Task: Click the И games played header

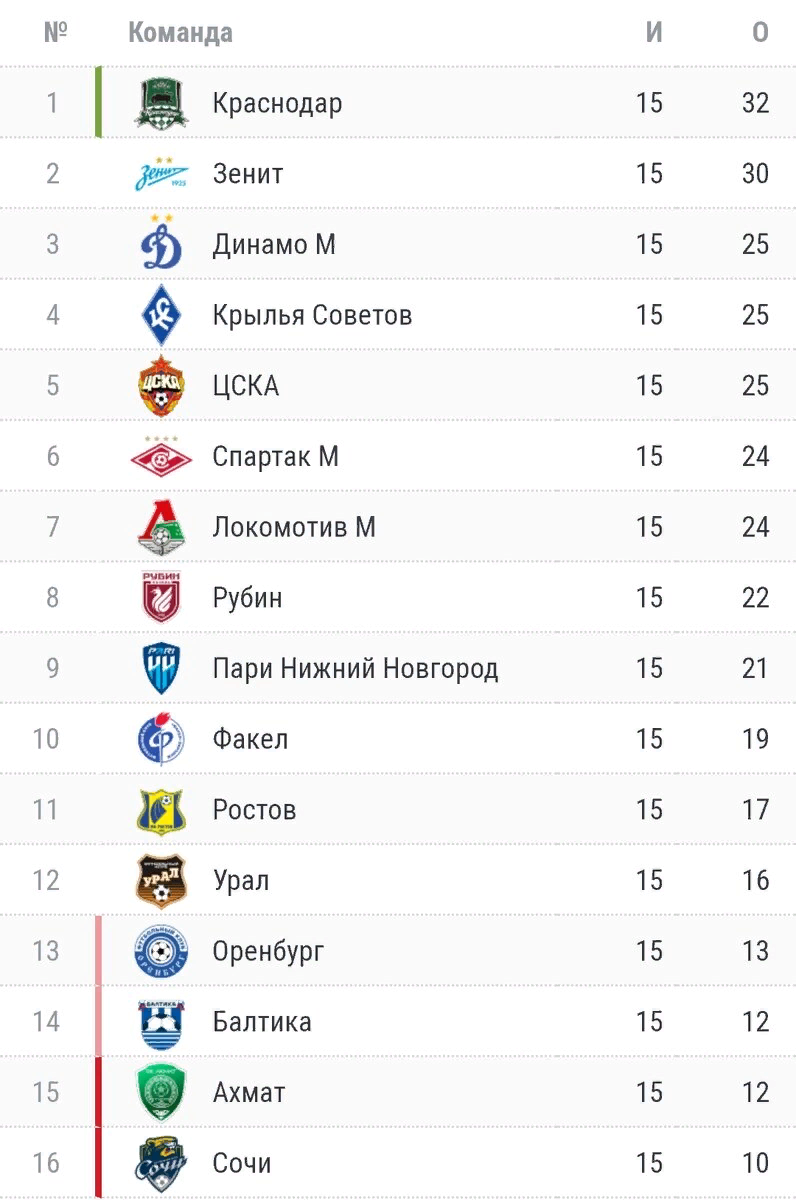Action: [653, 33]
